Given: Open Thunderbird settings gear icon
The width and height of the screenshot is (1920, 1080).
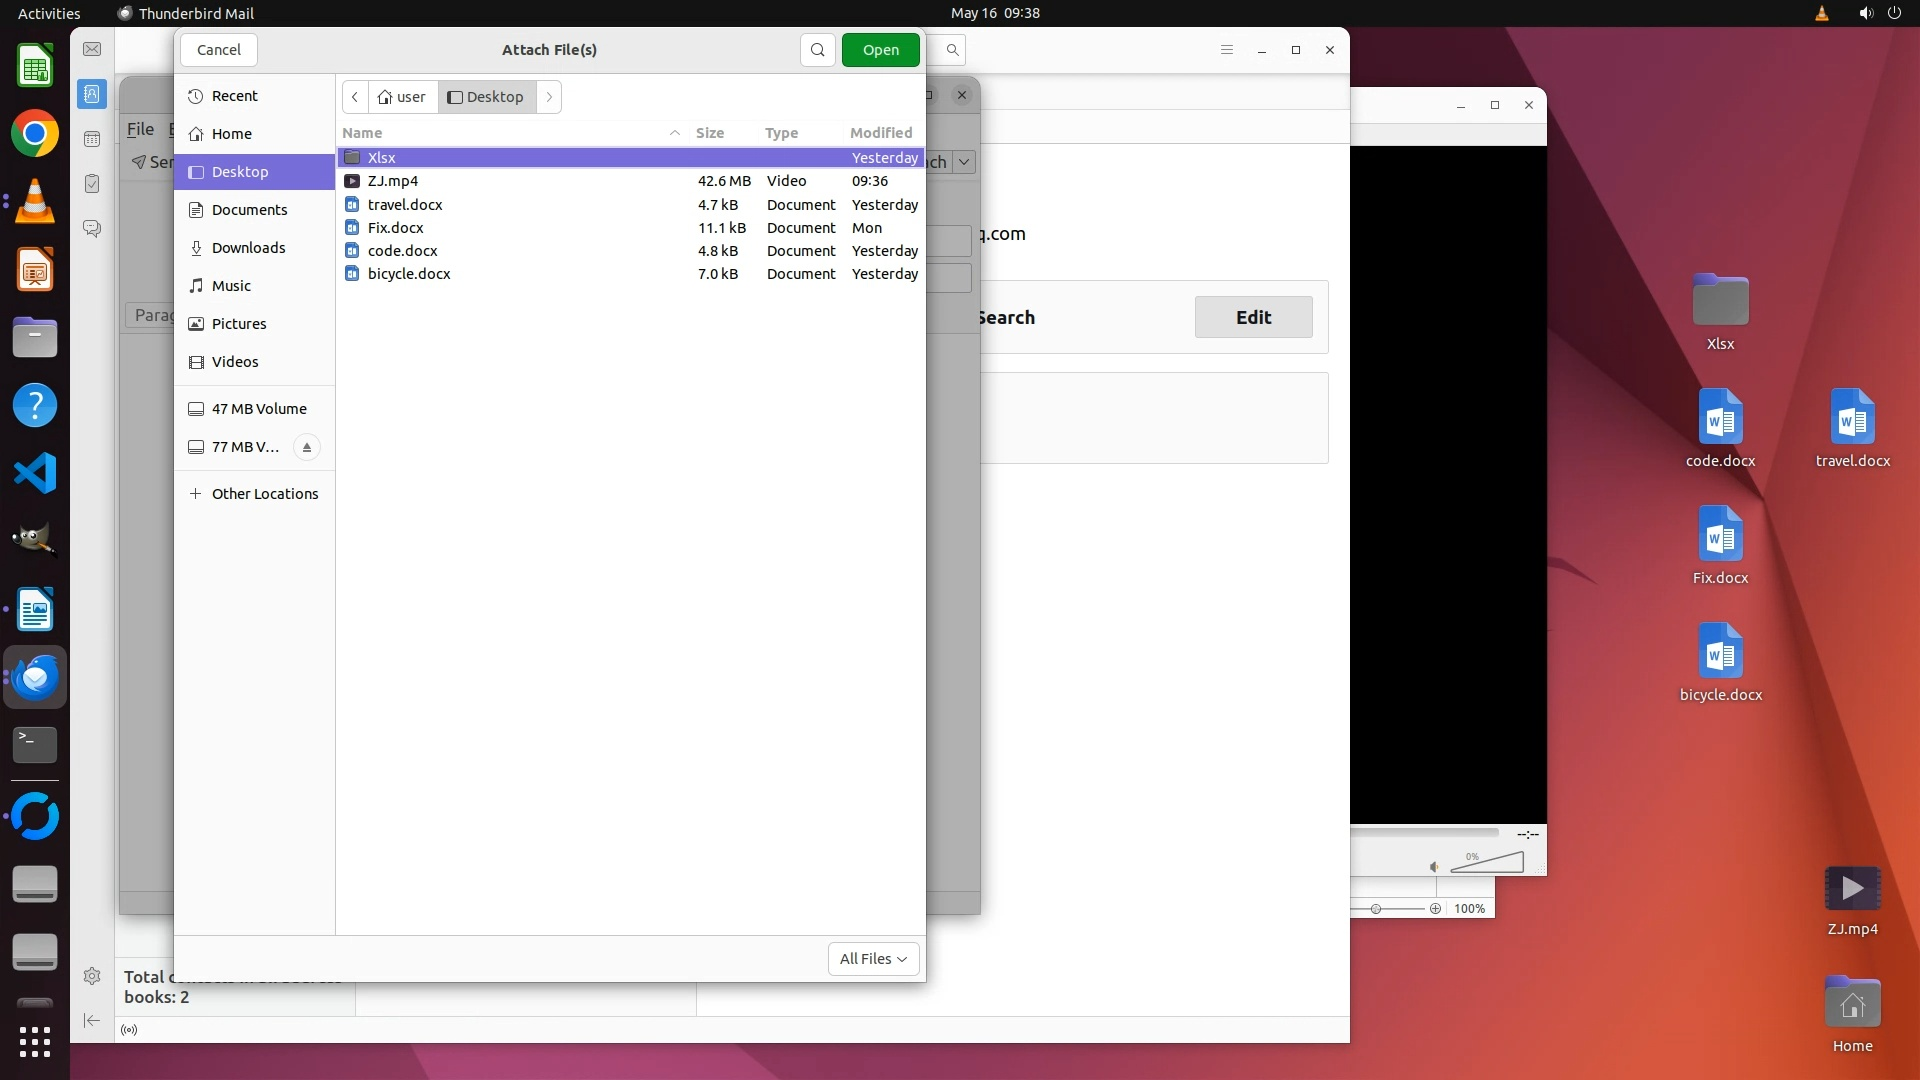Looking at the screenshot, I should tap(92, 976).
